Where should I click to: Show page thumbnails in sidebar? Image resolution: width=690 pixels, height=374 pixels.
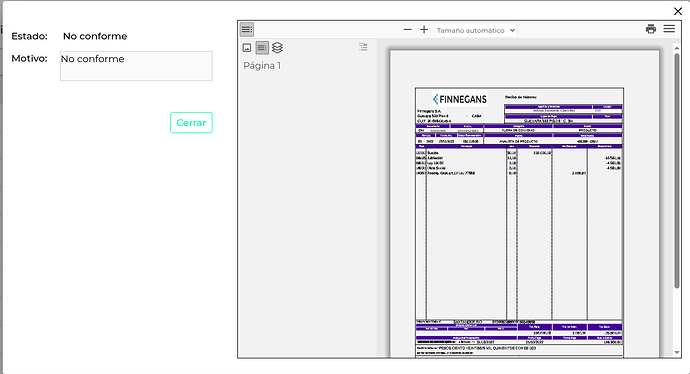[247, 48]
